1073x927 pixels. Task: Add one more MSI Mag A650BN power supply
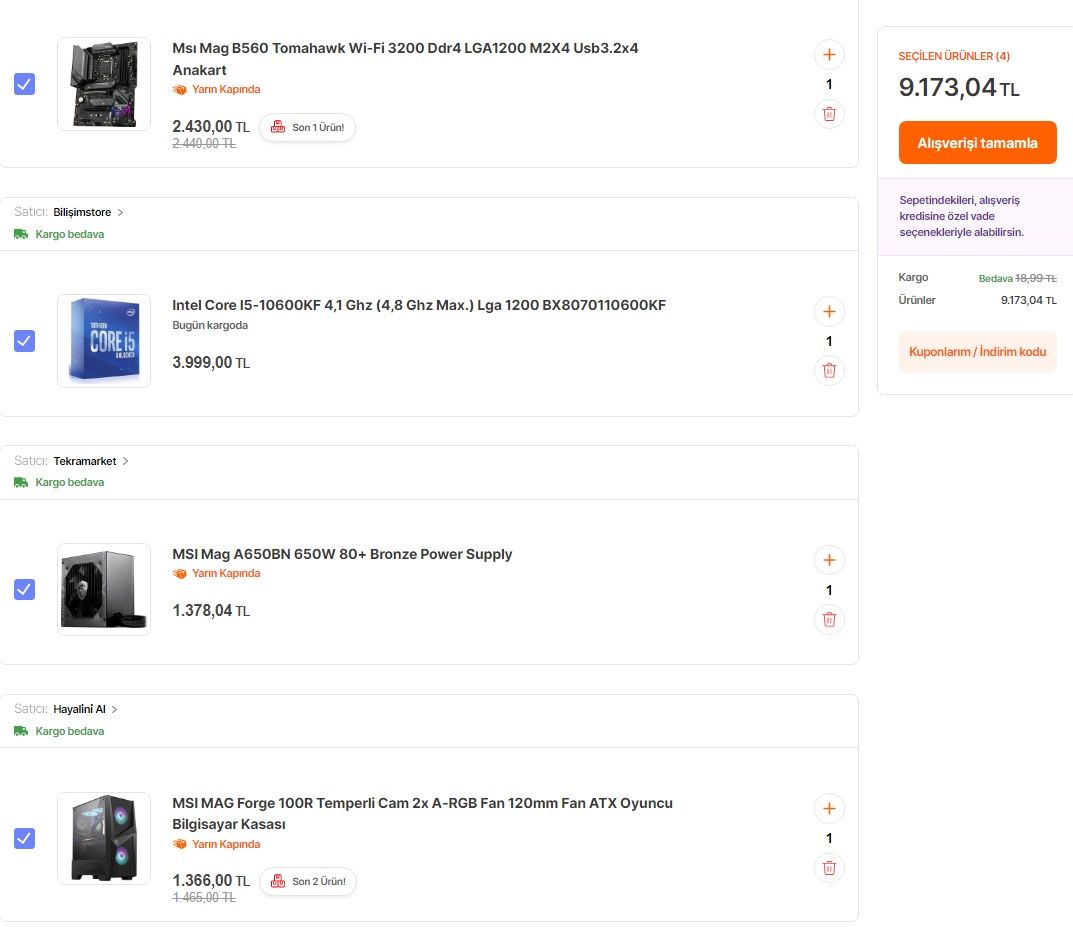tap(829, 560)
